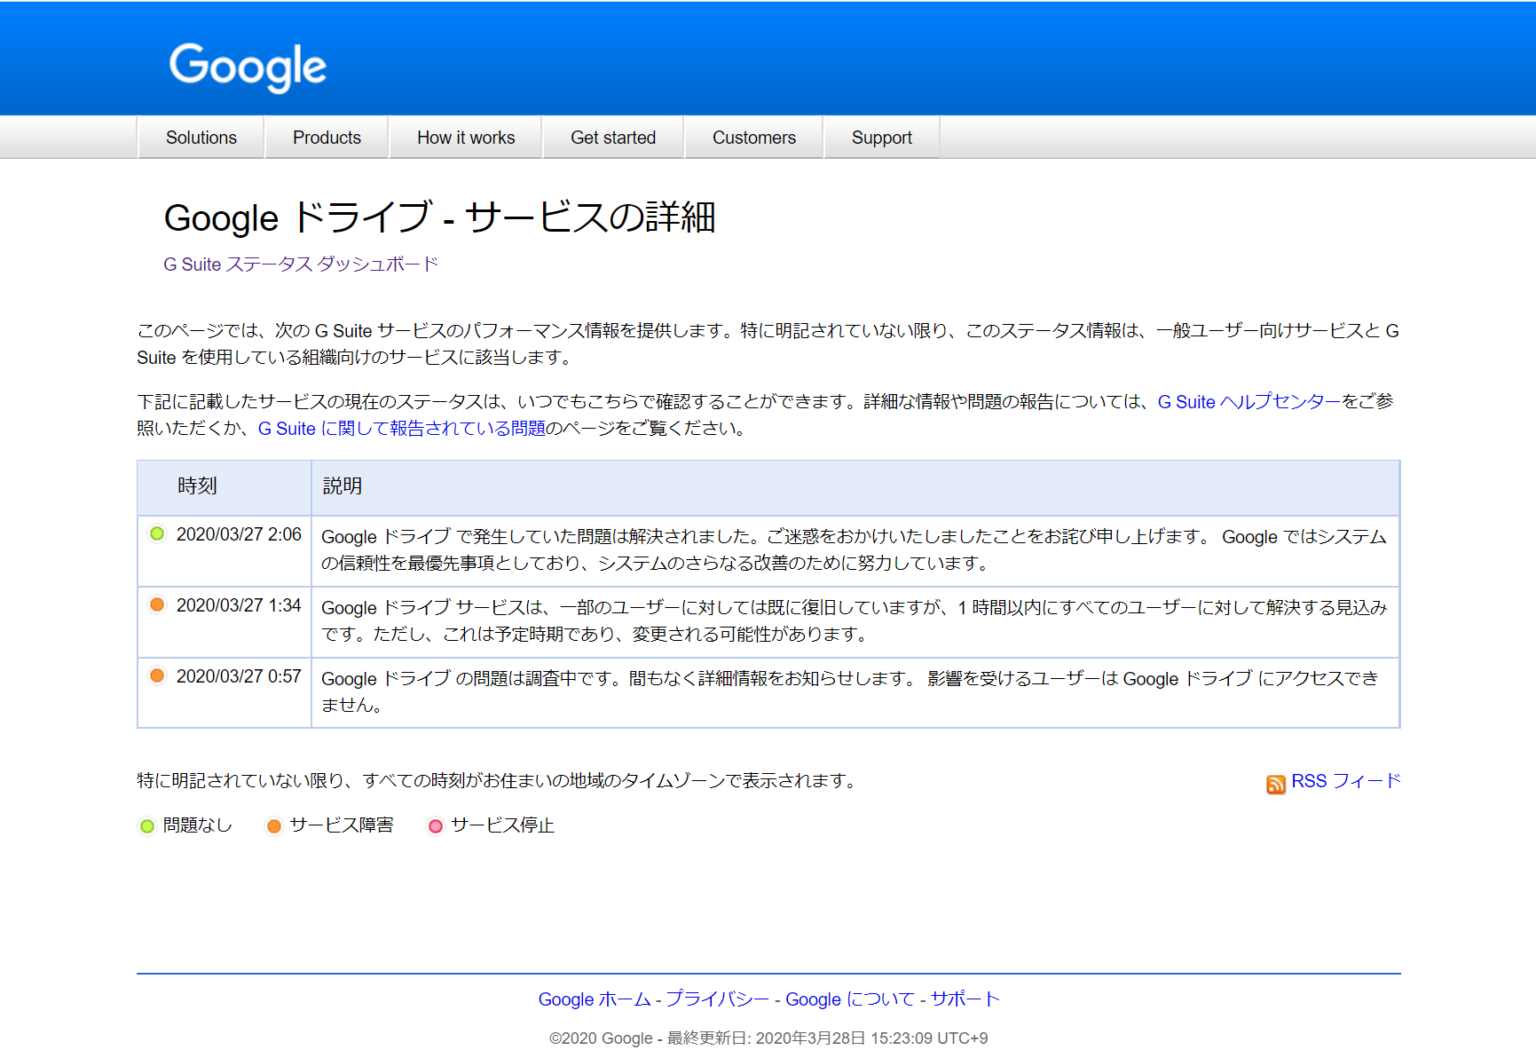
Task: Select the Customers tab
Action: pos(753,137)
